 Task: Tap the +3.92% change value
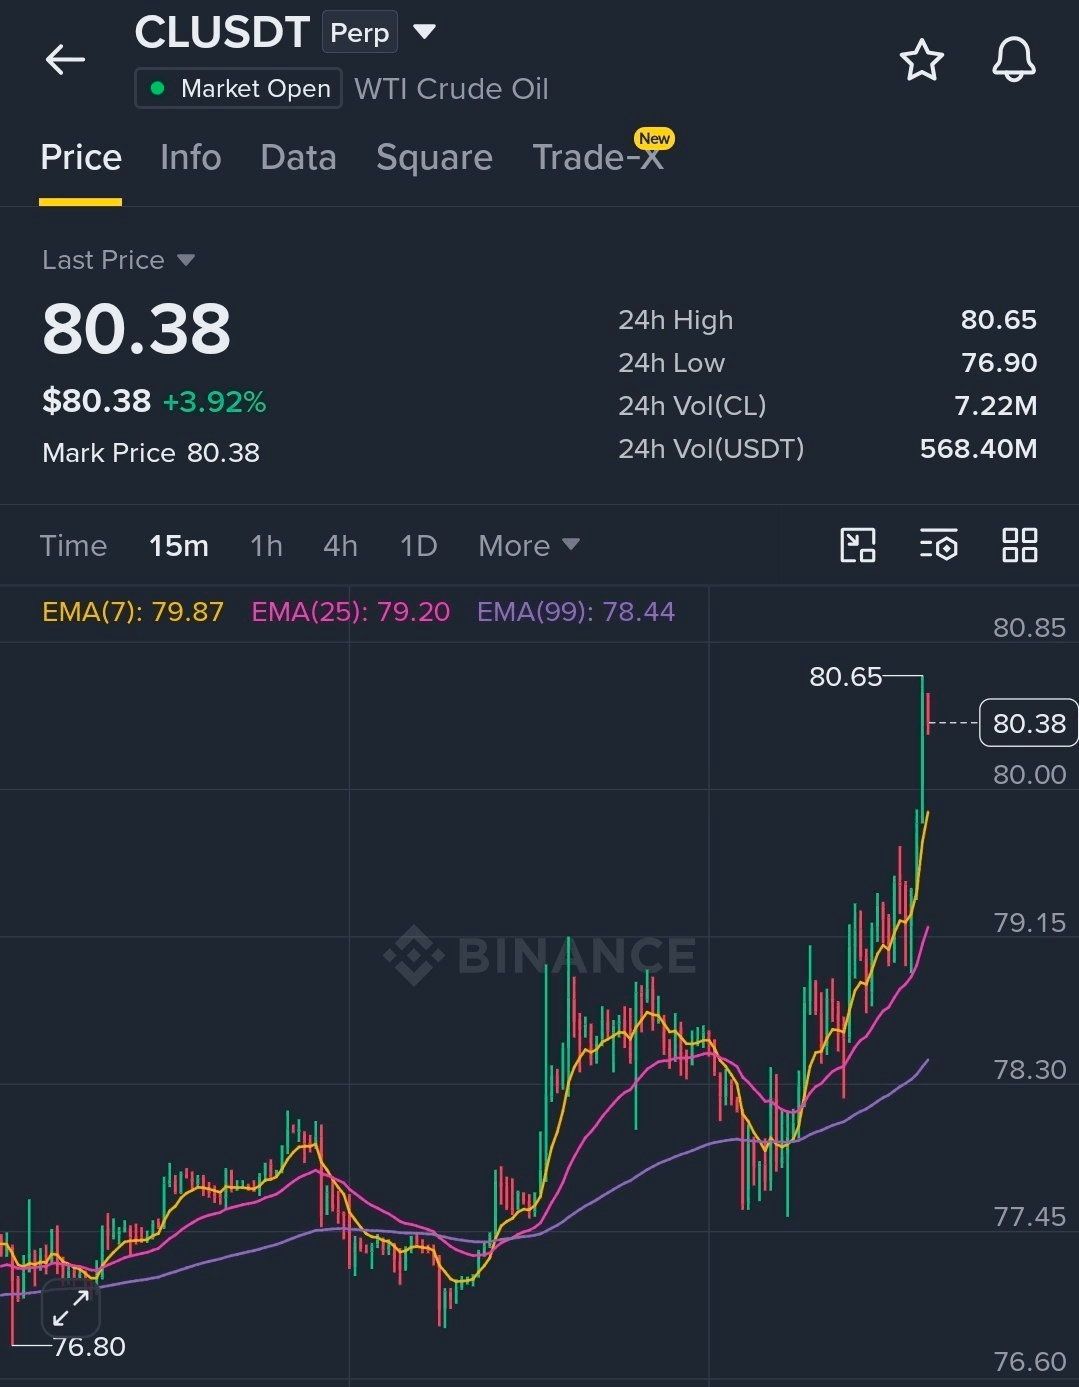214,402
